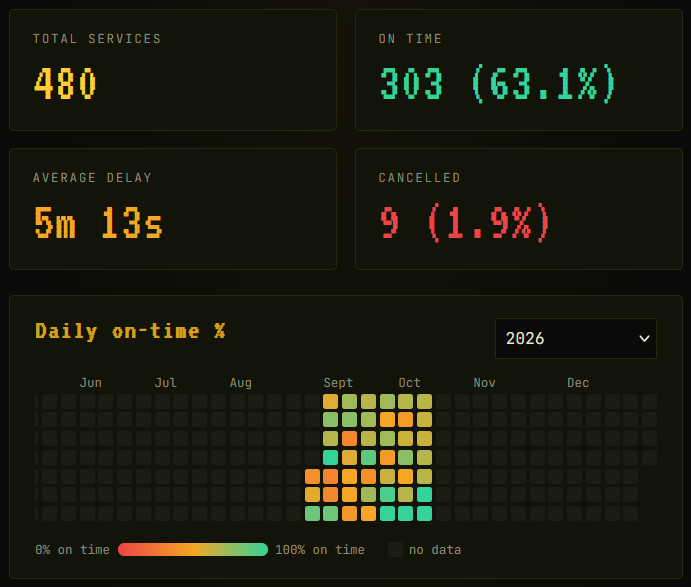Click the cancelled value 9 (1.9%)

pos(465,223)
